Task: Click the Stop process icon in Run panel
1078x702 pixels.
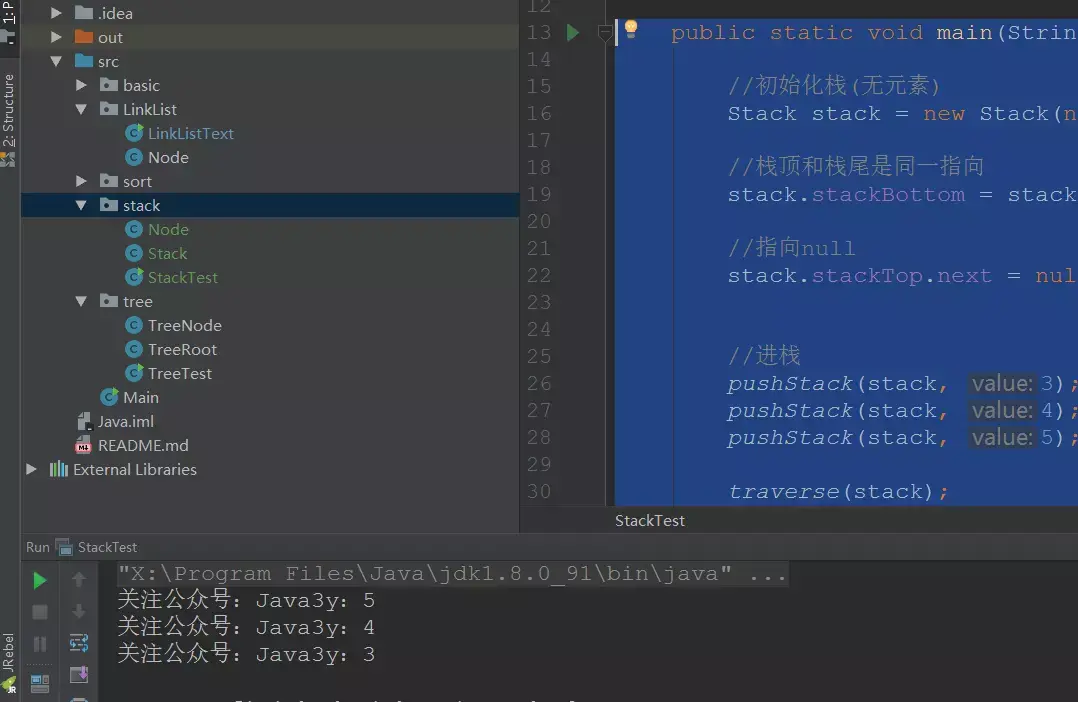Action: (39, 612)
